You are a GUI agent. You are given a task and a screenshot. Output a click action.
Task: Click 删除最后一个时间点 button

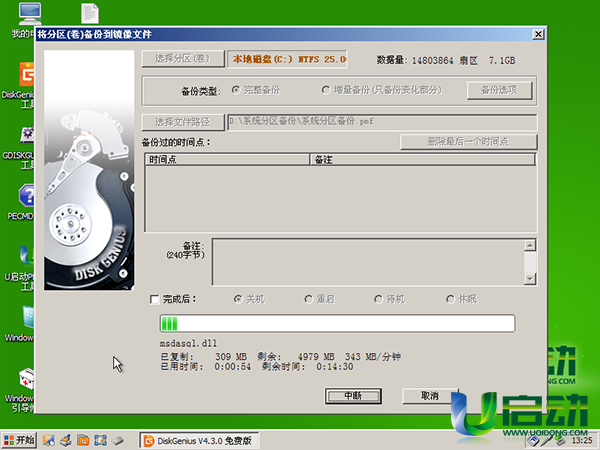coord(468,142)
